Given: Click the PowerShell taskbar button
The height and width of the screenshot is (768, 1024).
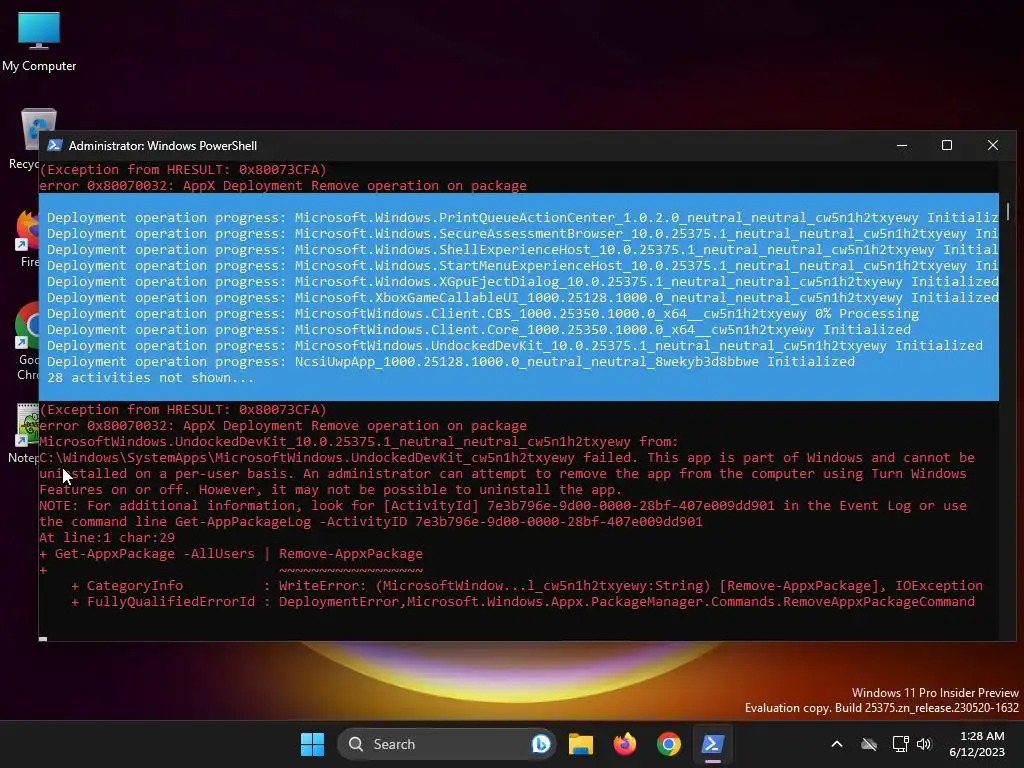Looking at the screenshot, I should tap(712, 744).
